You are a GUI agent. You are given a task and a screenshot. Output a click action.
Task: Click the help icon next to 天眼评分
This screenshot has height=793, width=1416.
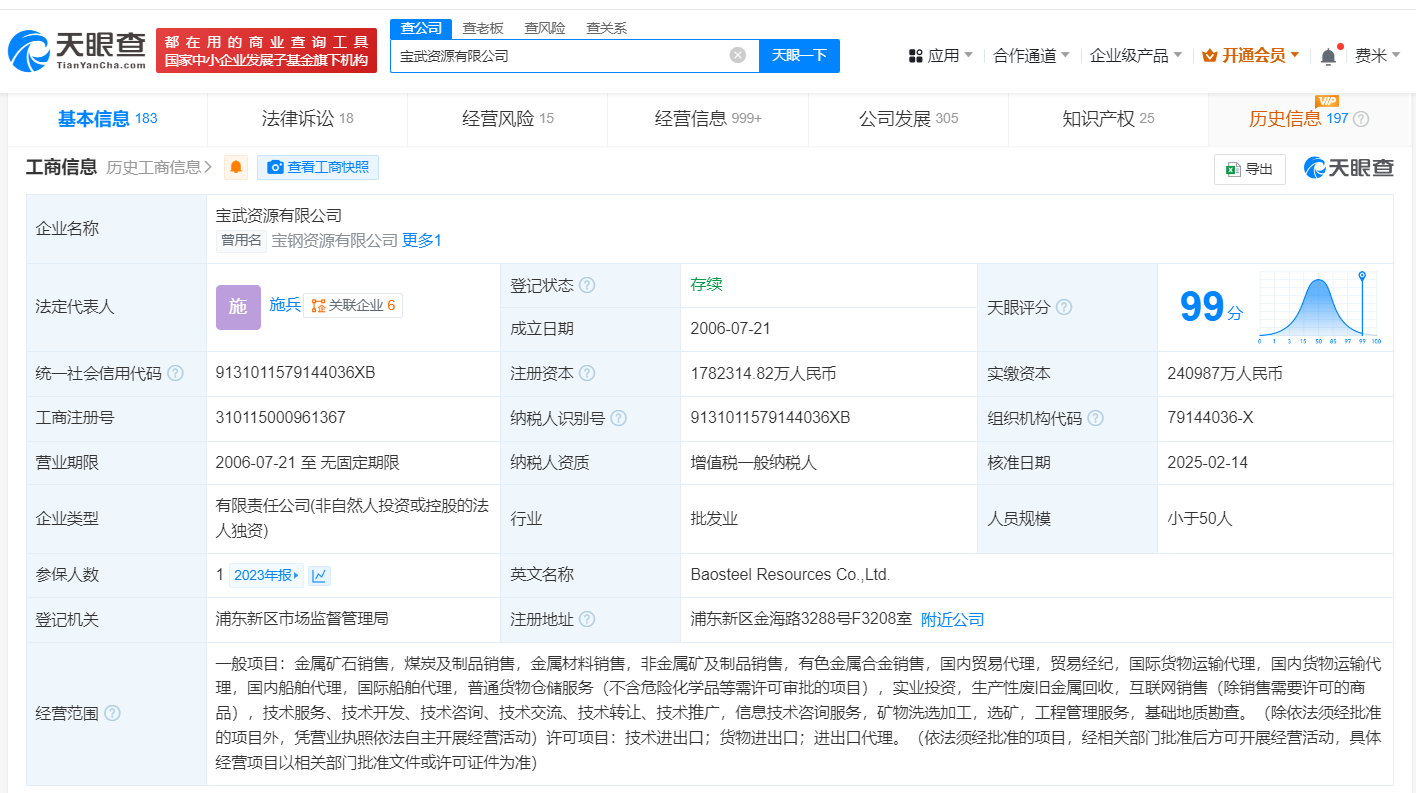[x=1064, y=307]
